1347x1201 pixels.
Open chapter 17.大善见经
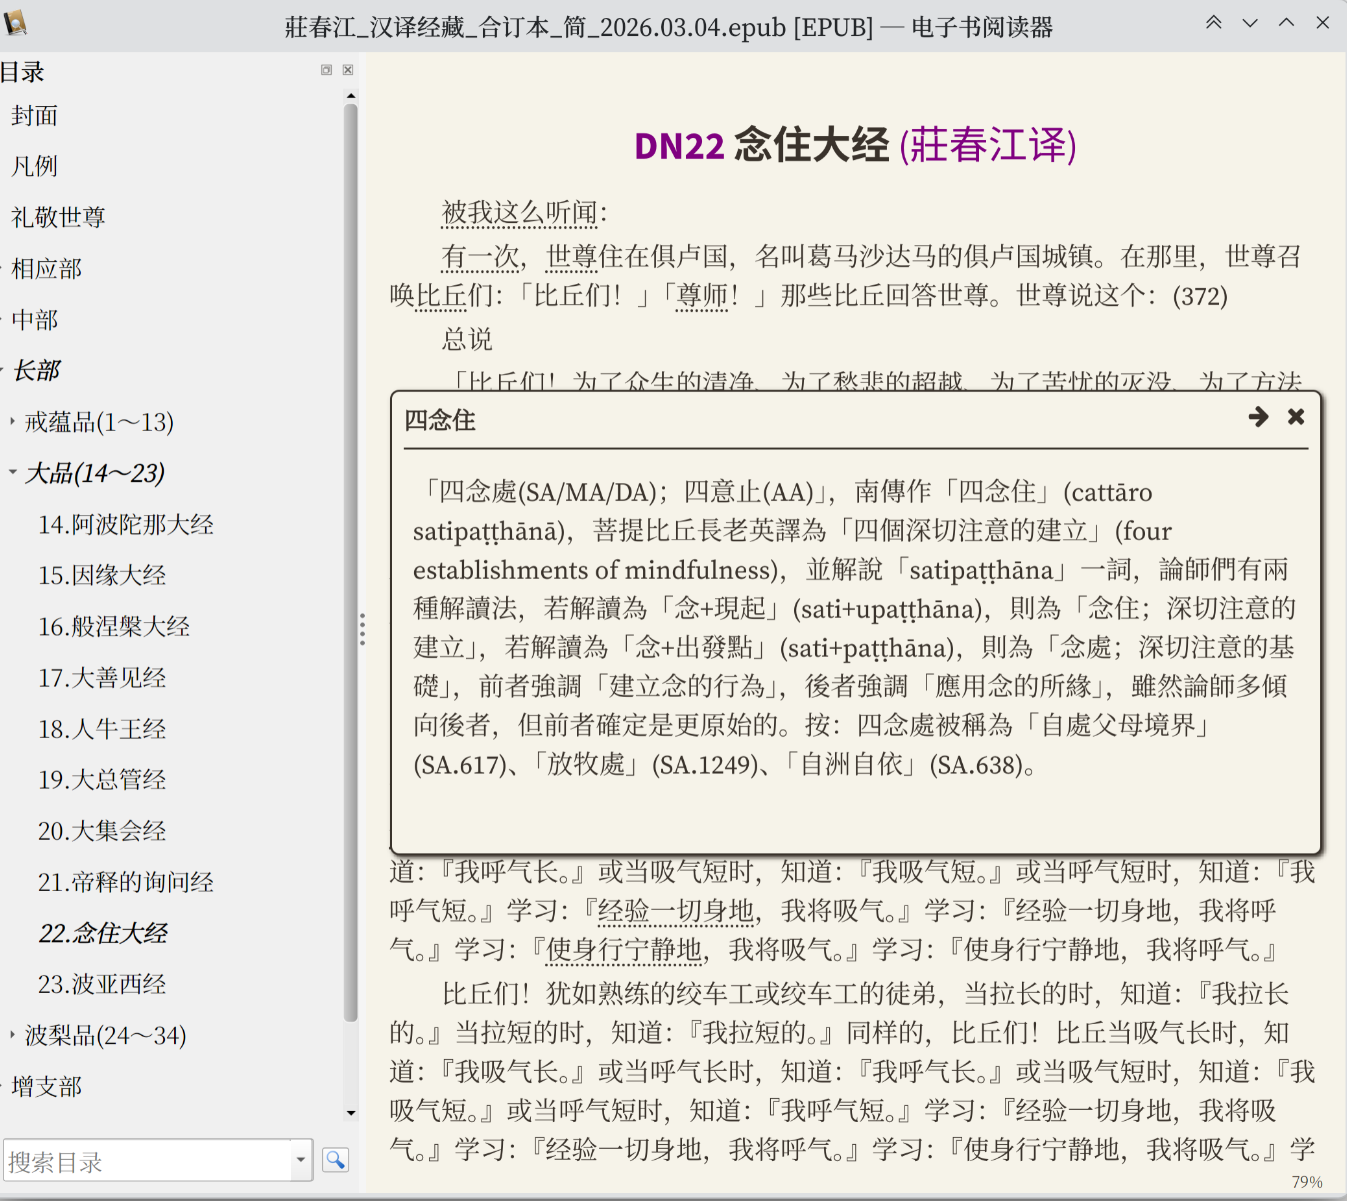pyautogui.click(x=102, y=678)
